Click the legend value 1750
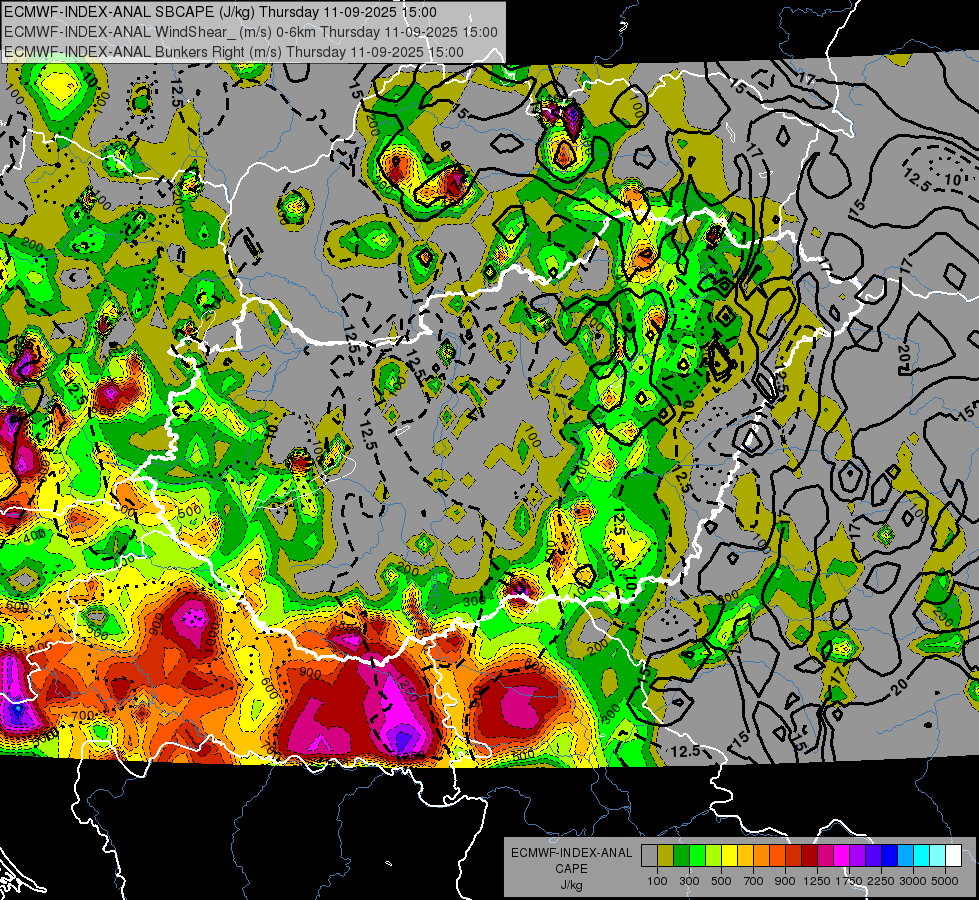Screen dimensions: 979x900 [850, 881]
